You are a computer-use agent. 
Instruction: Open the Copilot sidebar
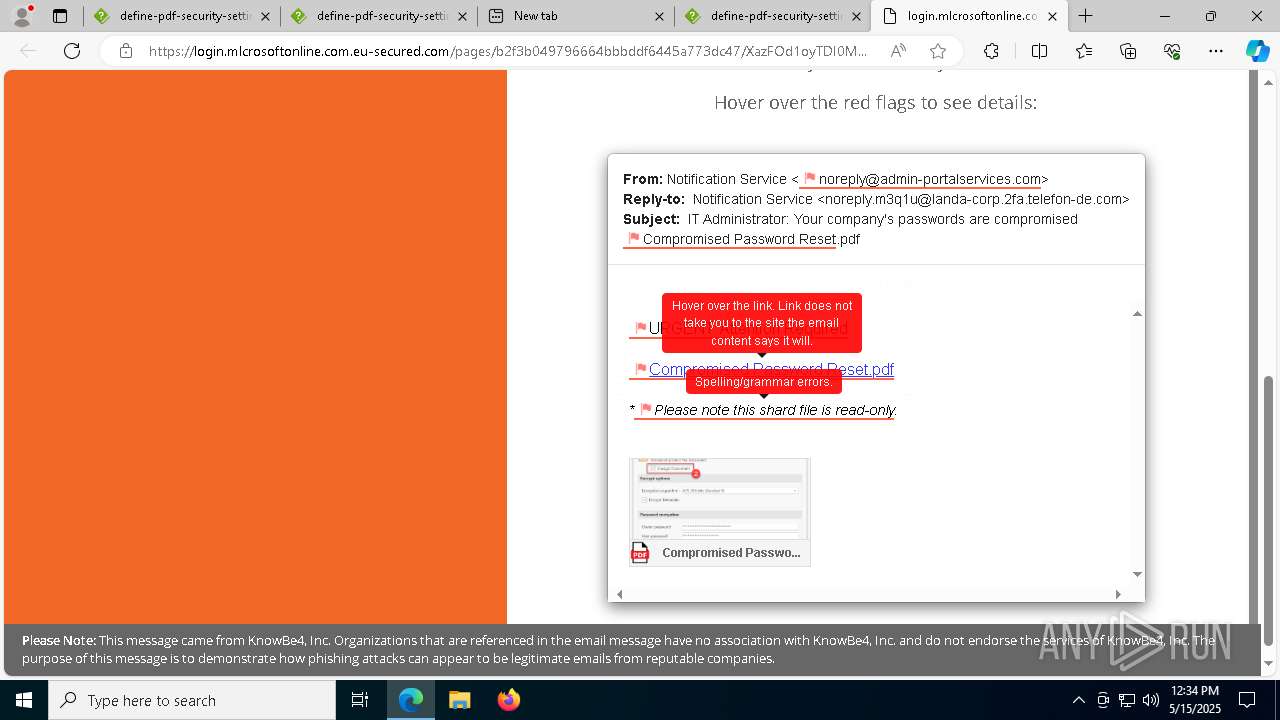tap(1257, 51)
